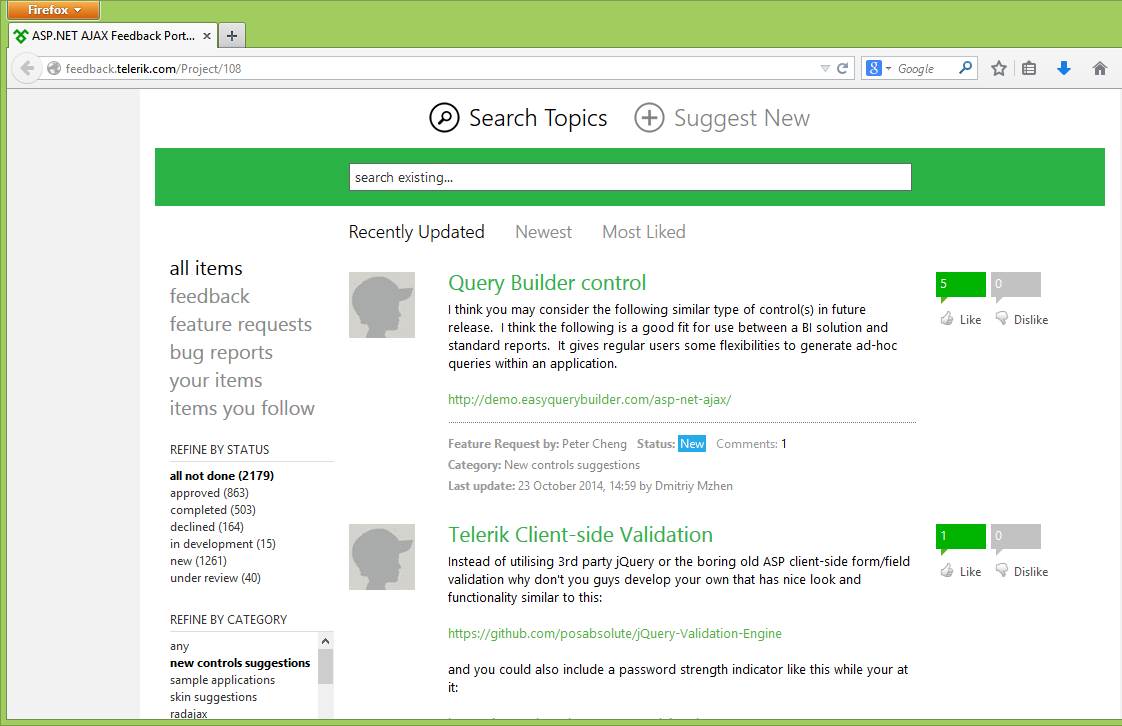The width and height of the screenshot is (1122, 726).
Task: Reload the page with the refresh icon
Action: coord(842,69)
